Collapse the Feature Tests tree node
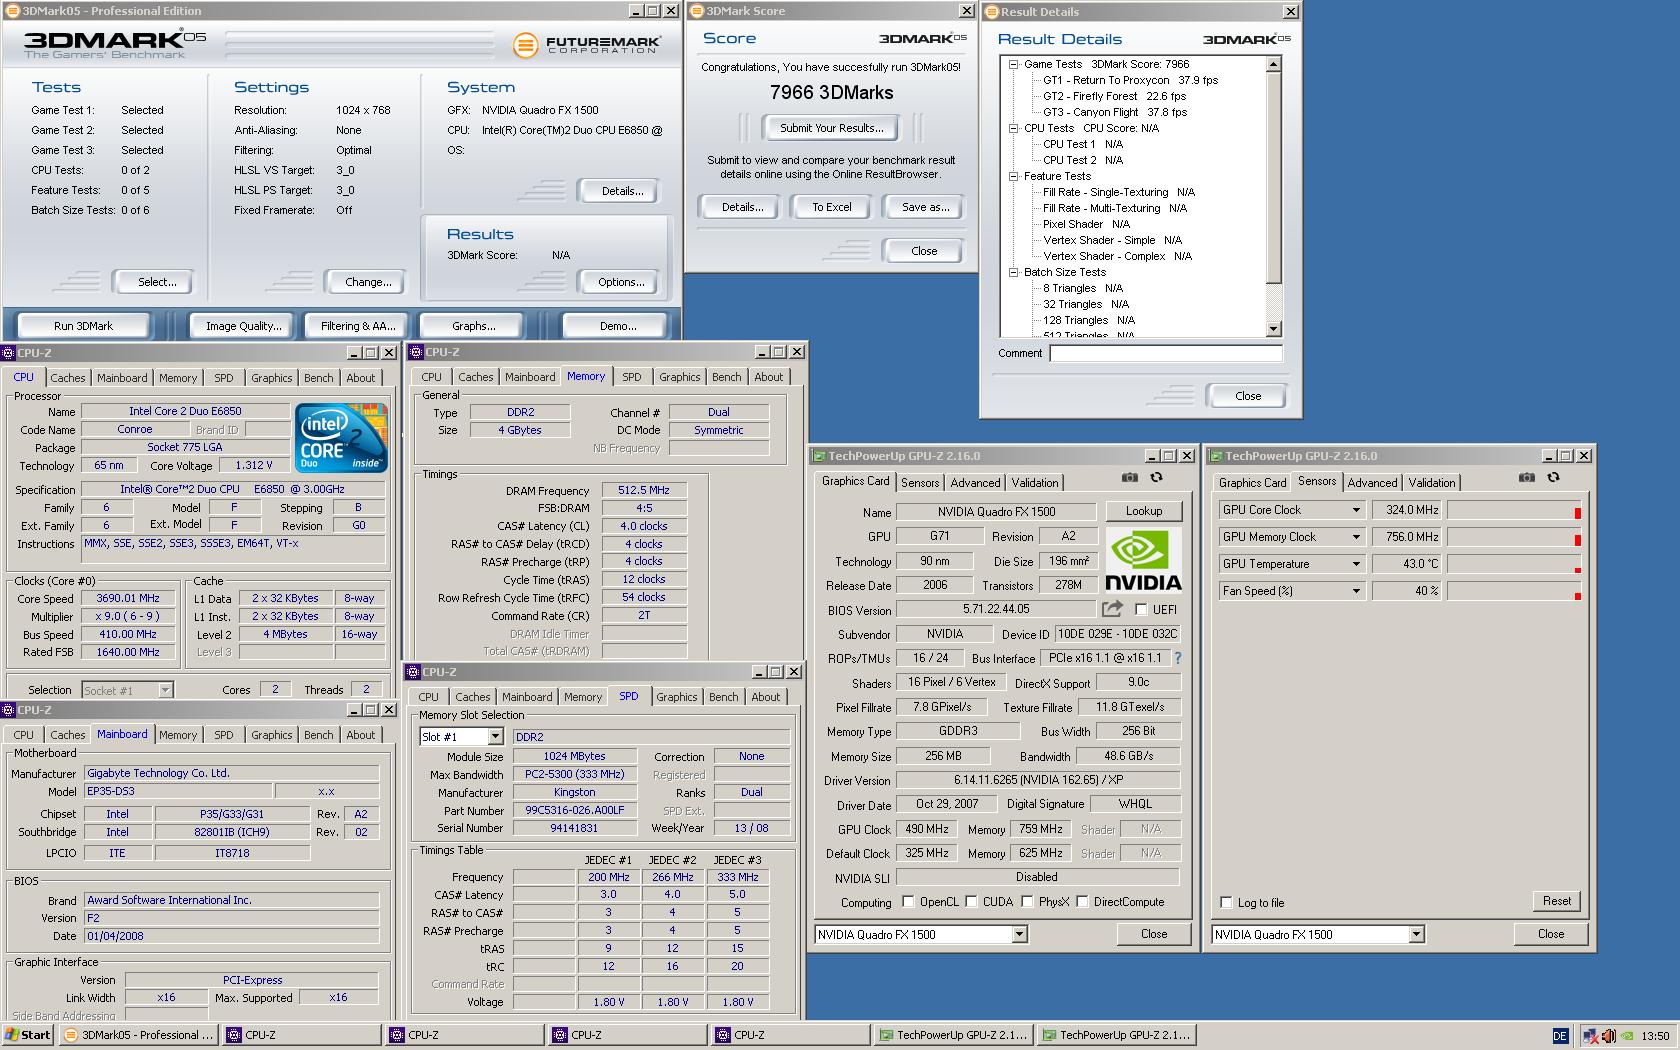This screenshot has width=1680, height=1050. click(1013, 176)
